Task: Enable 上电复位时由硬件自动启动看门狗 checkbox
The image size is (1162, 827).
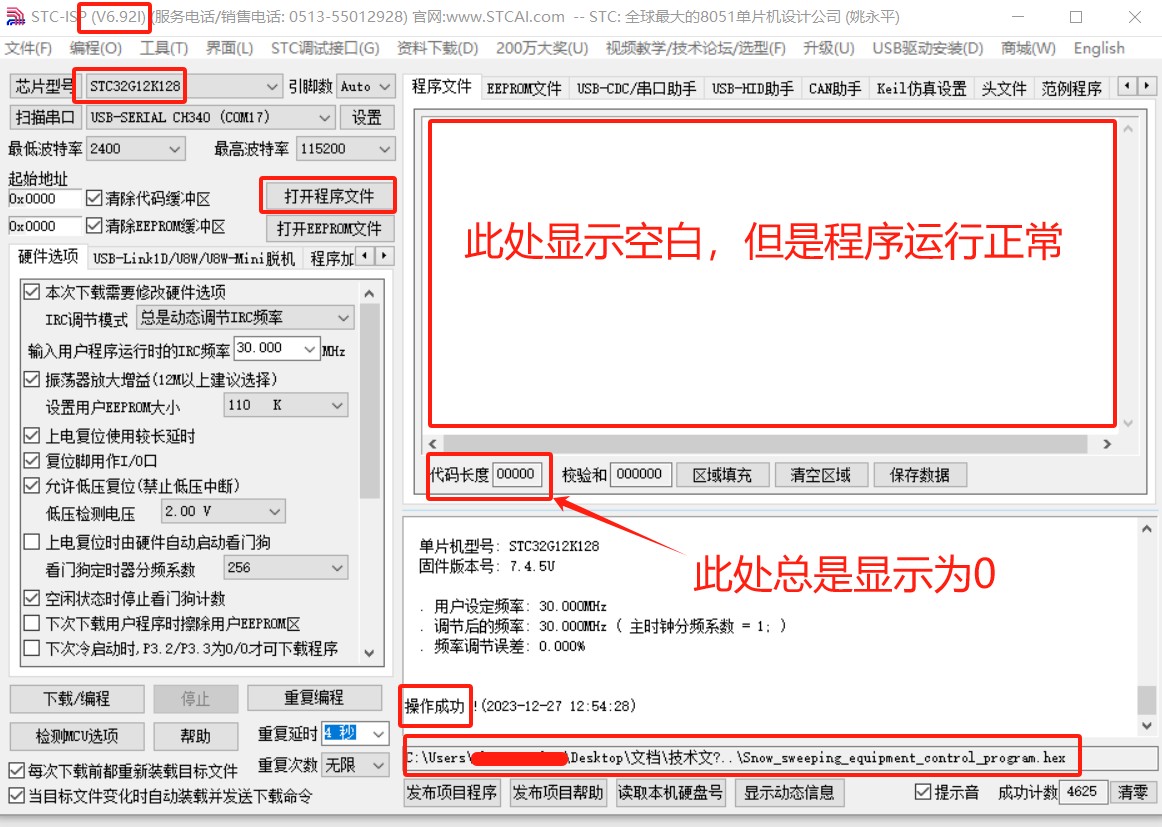Action: tap(31, 542)
